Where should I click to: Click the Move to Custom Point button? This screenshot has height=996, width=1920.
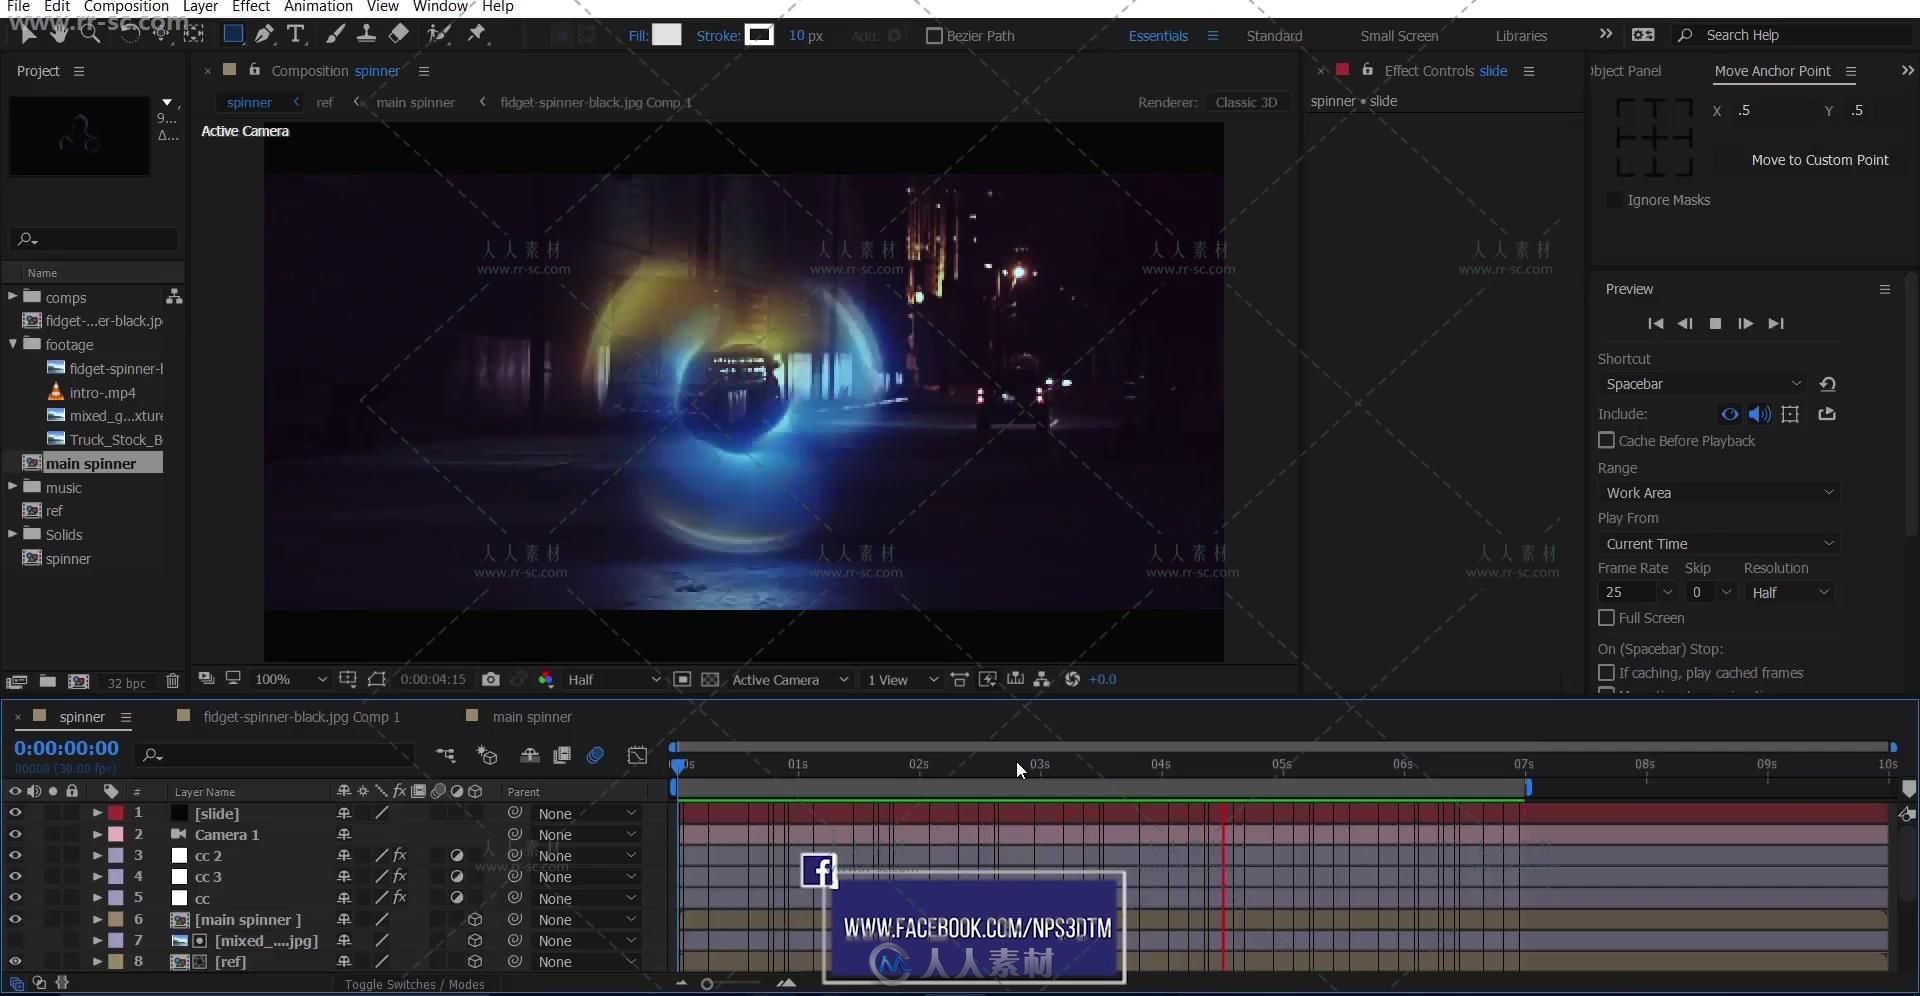[1820, 160]
